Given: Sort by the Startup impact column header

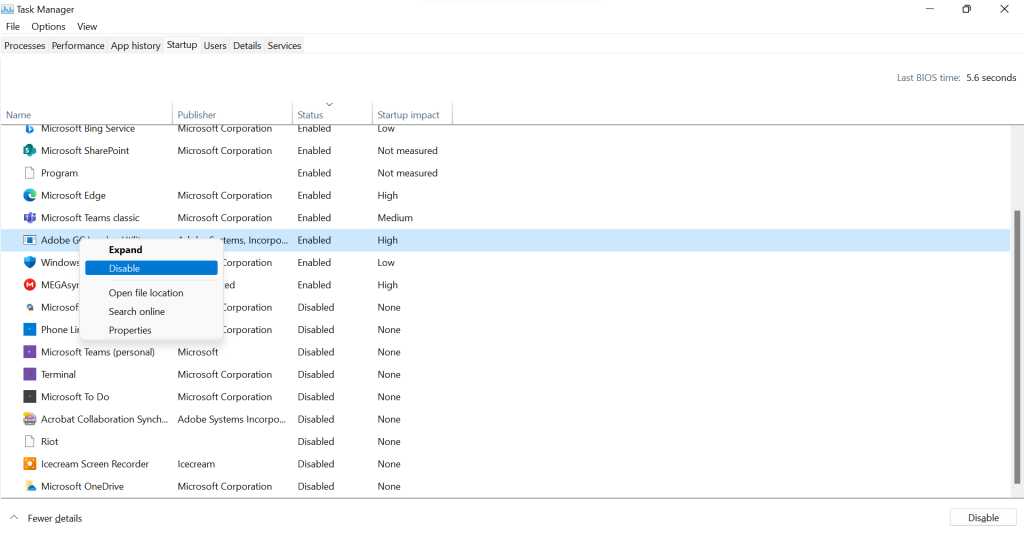Looking at the screenshot, I should tap(411, 114).
